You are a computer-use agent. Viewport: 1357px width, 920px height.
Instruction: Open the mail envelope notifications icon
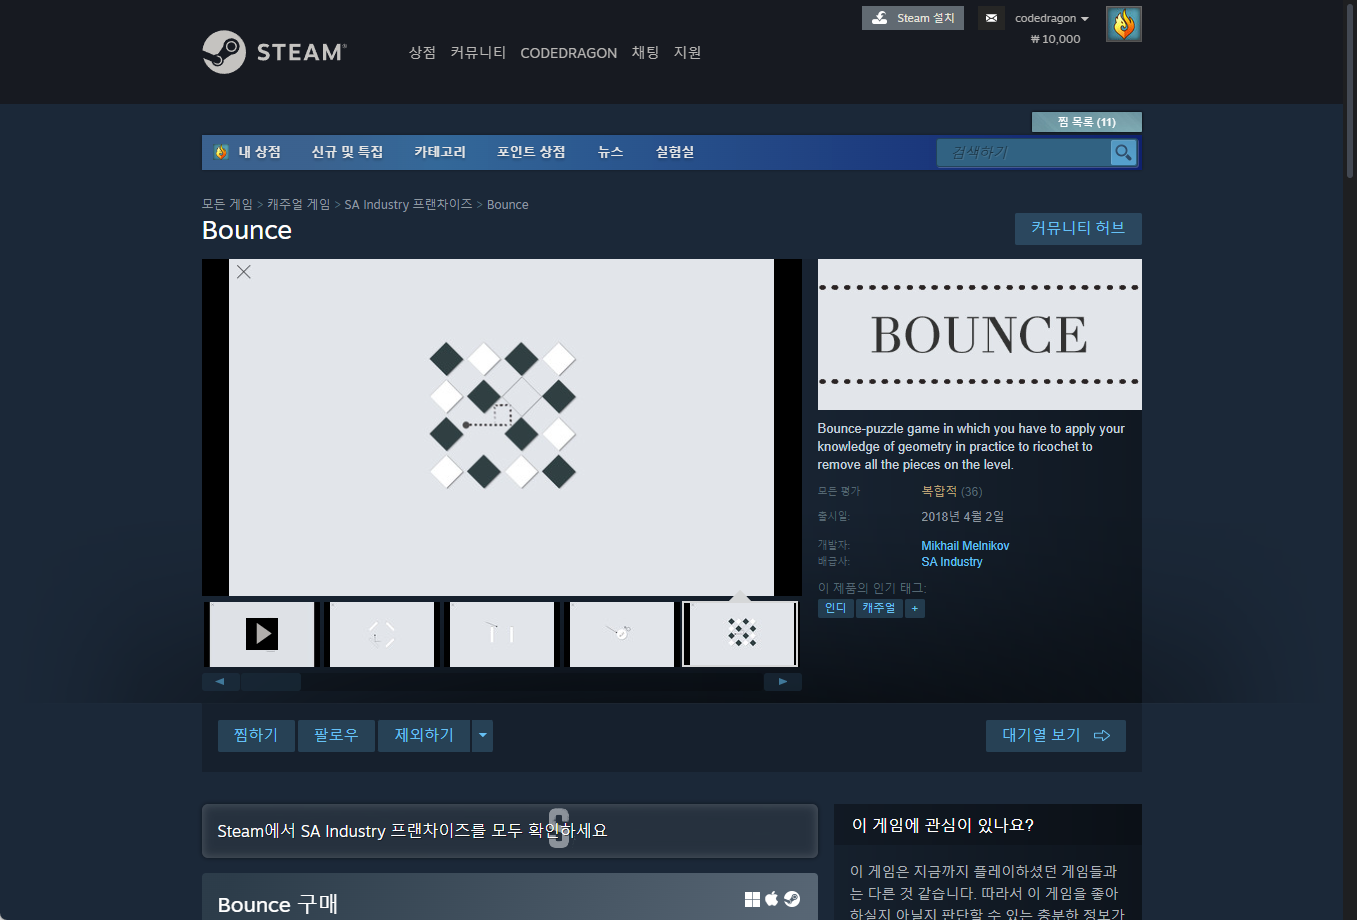(x=991, y=18)
